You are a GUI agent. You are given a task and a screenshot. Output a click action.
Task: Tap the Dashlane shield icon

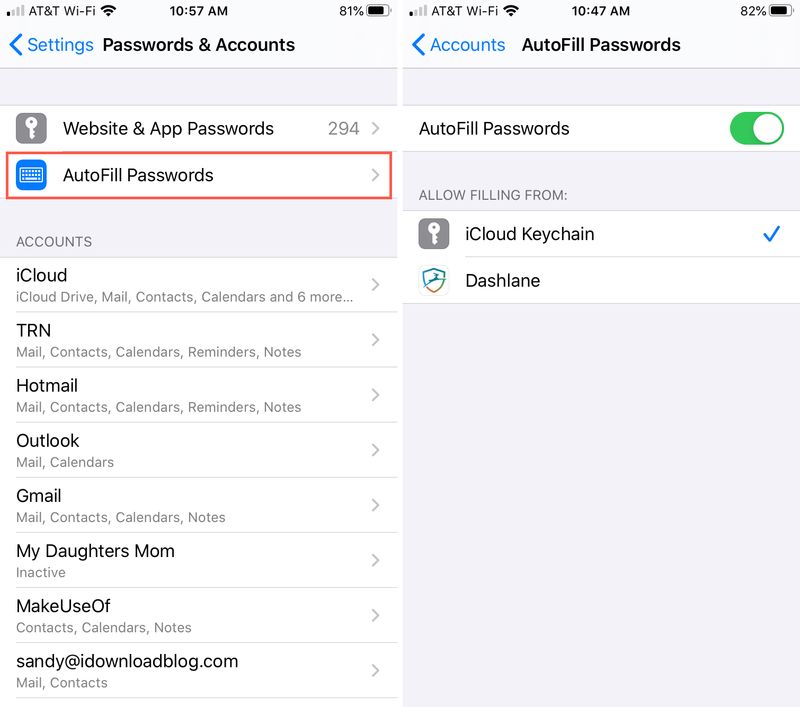click(x=434, y=280)
